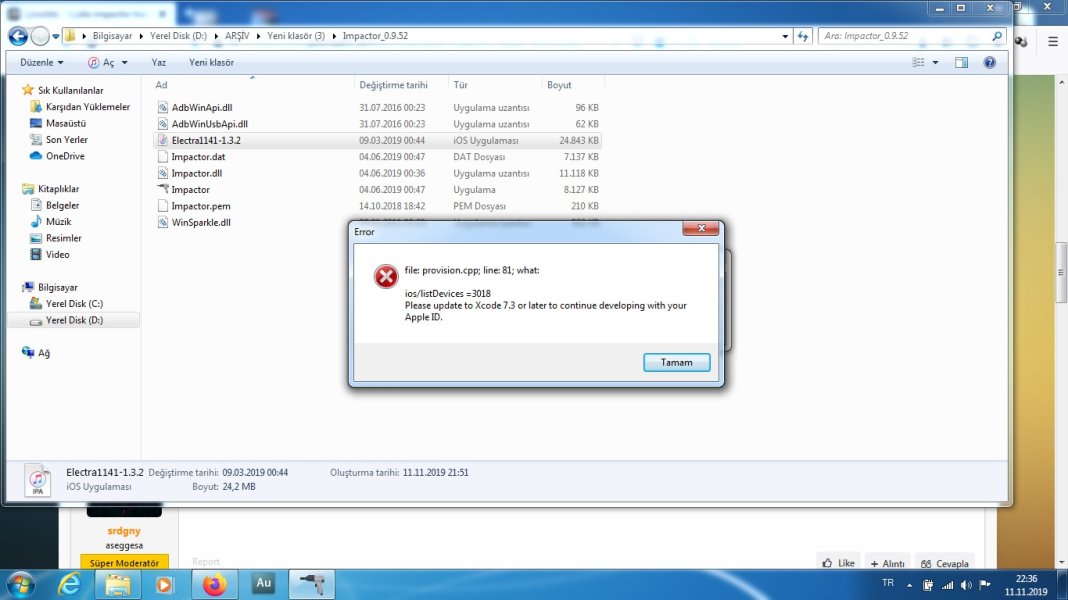This screenshot has height=600, width=1068.
Task: Click the Explorer back navigation arrow
Action: coord(18,36)
